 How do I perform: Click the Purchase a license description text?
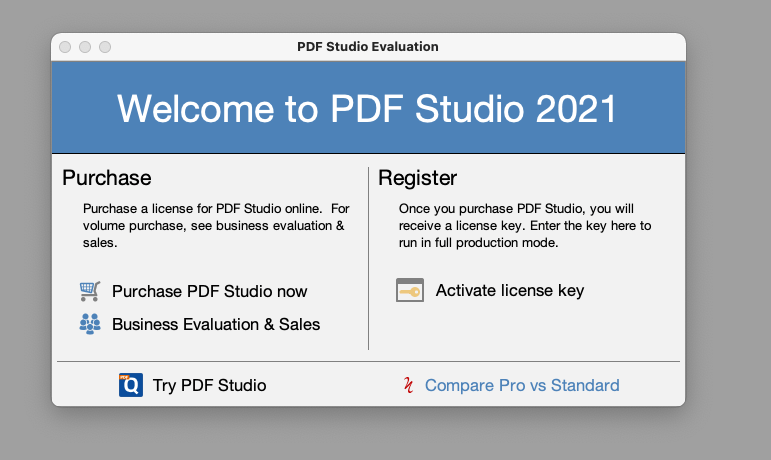[x=216, y=226]
